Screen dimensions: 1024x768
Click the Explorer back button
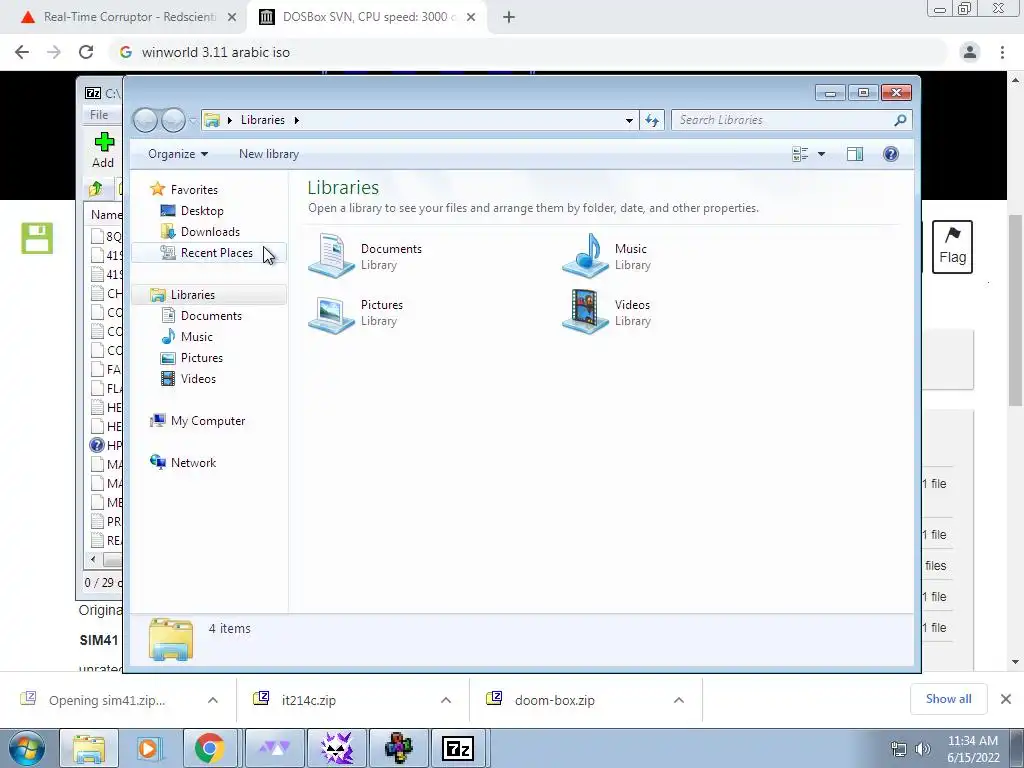tap(145, 120)
